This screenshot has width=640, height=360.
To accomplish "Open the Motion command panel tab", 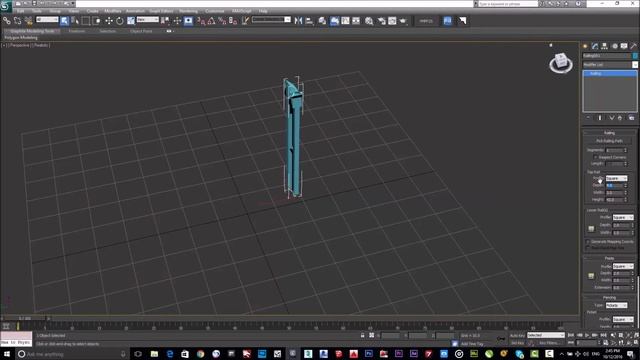I will 614,46.
